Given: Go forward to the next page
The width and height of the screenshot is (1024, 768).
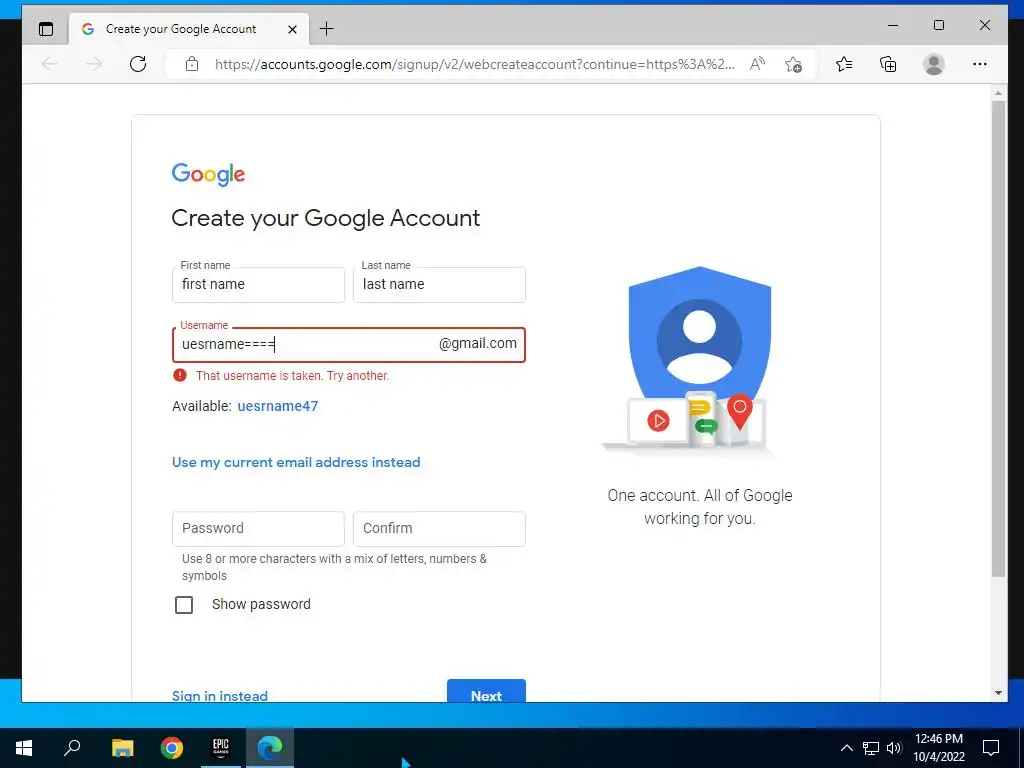Looking at the screenshot, I should click(94, 64).
